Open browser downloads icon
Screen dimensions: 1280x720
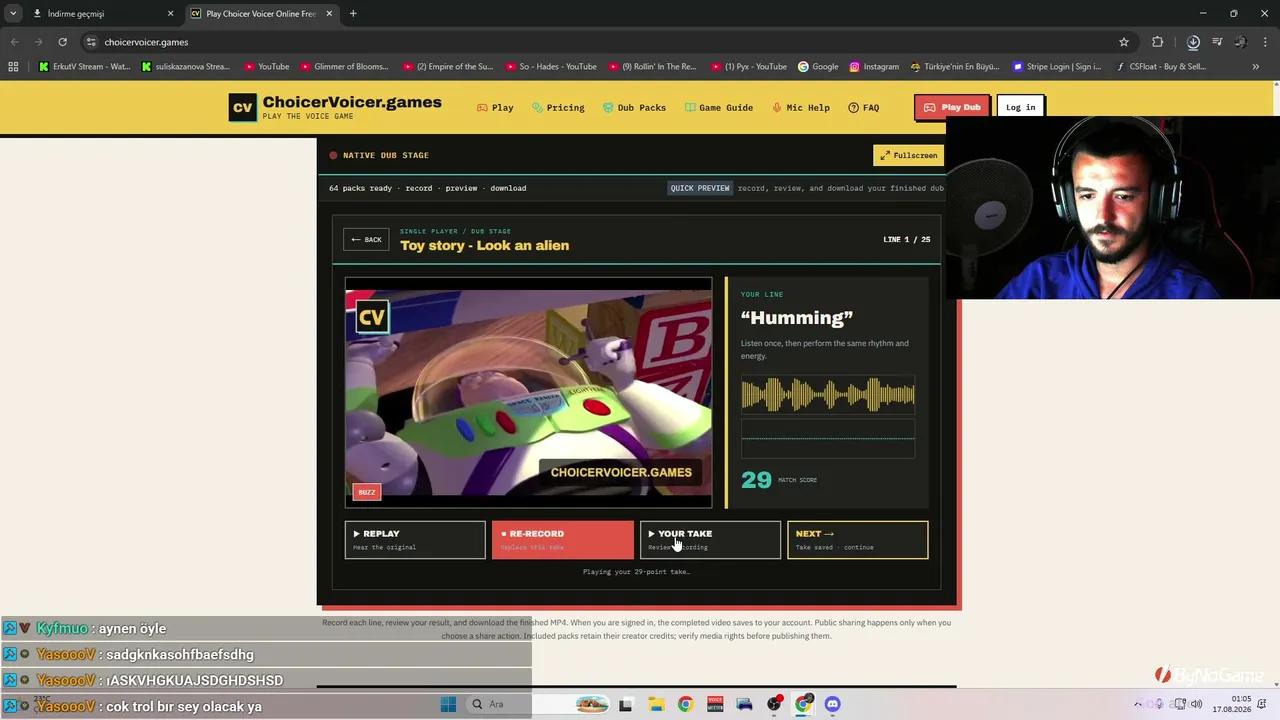click(x=1193, y=42)
